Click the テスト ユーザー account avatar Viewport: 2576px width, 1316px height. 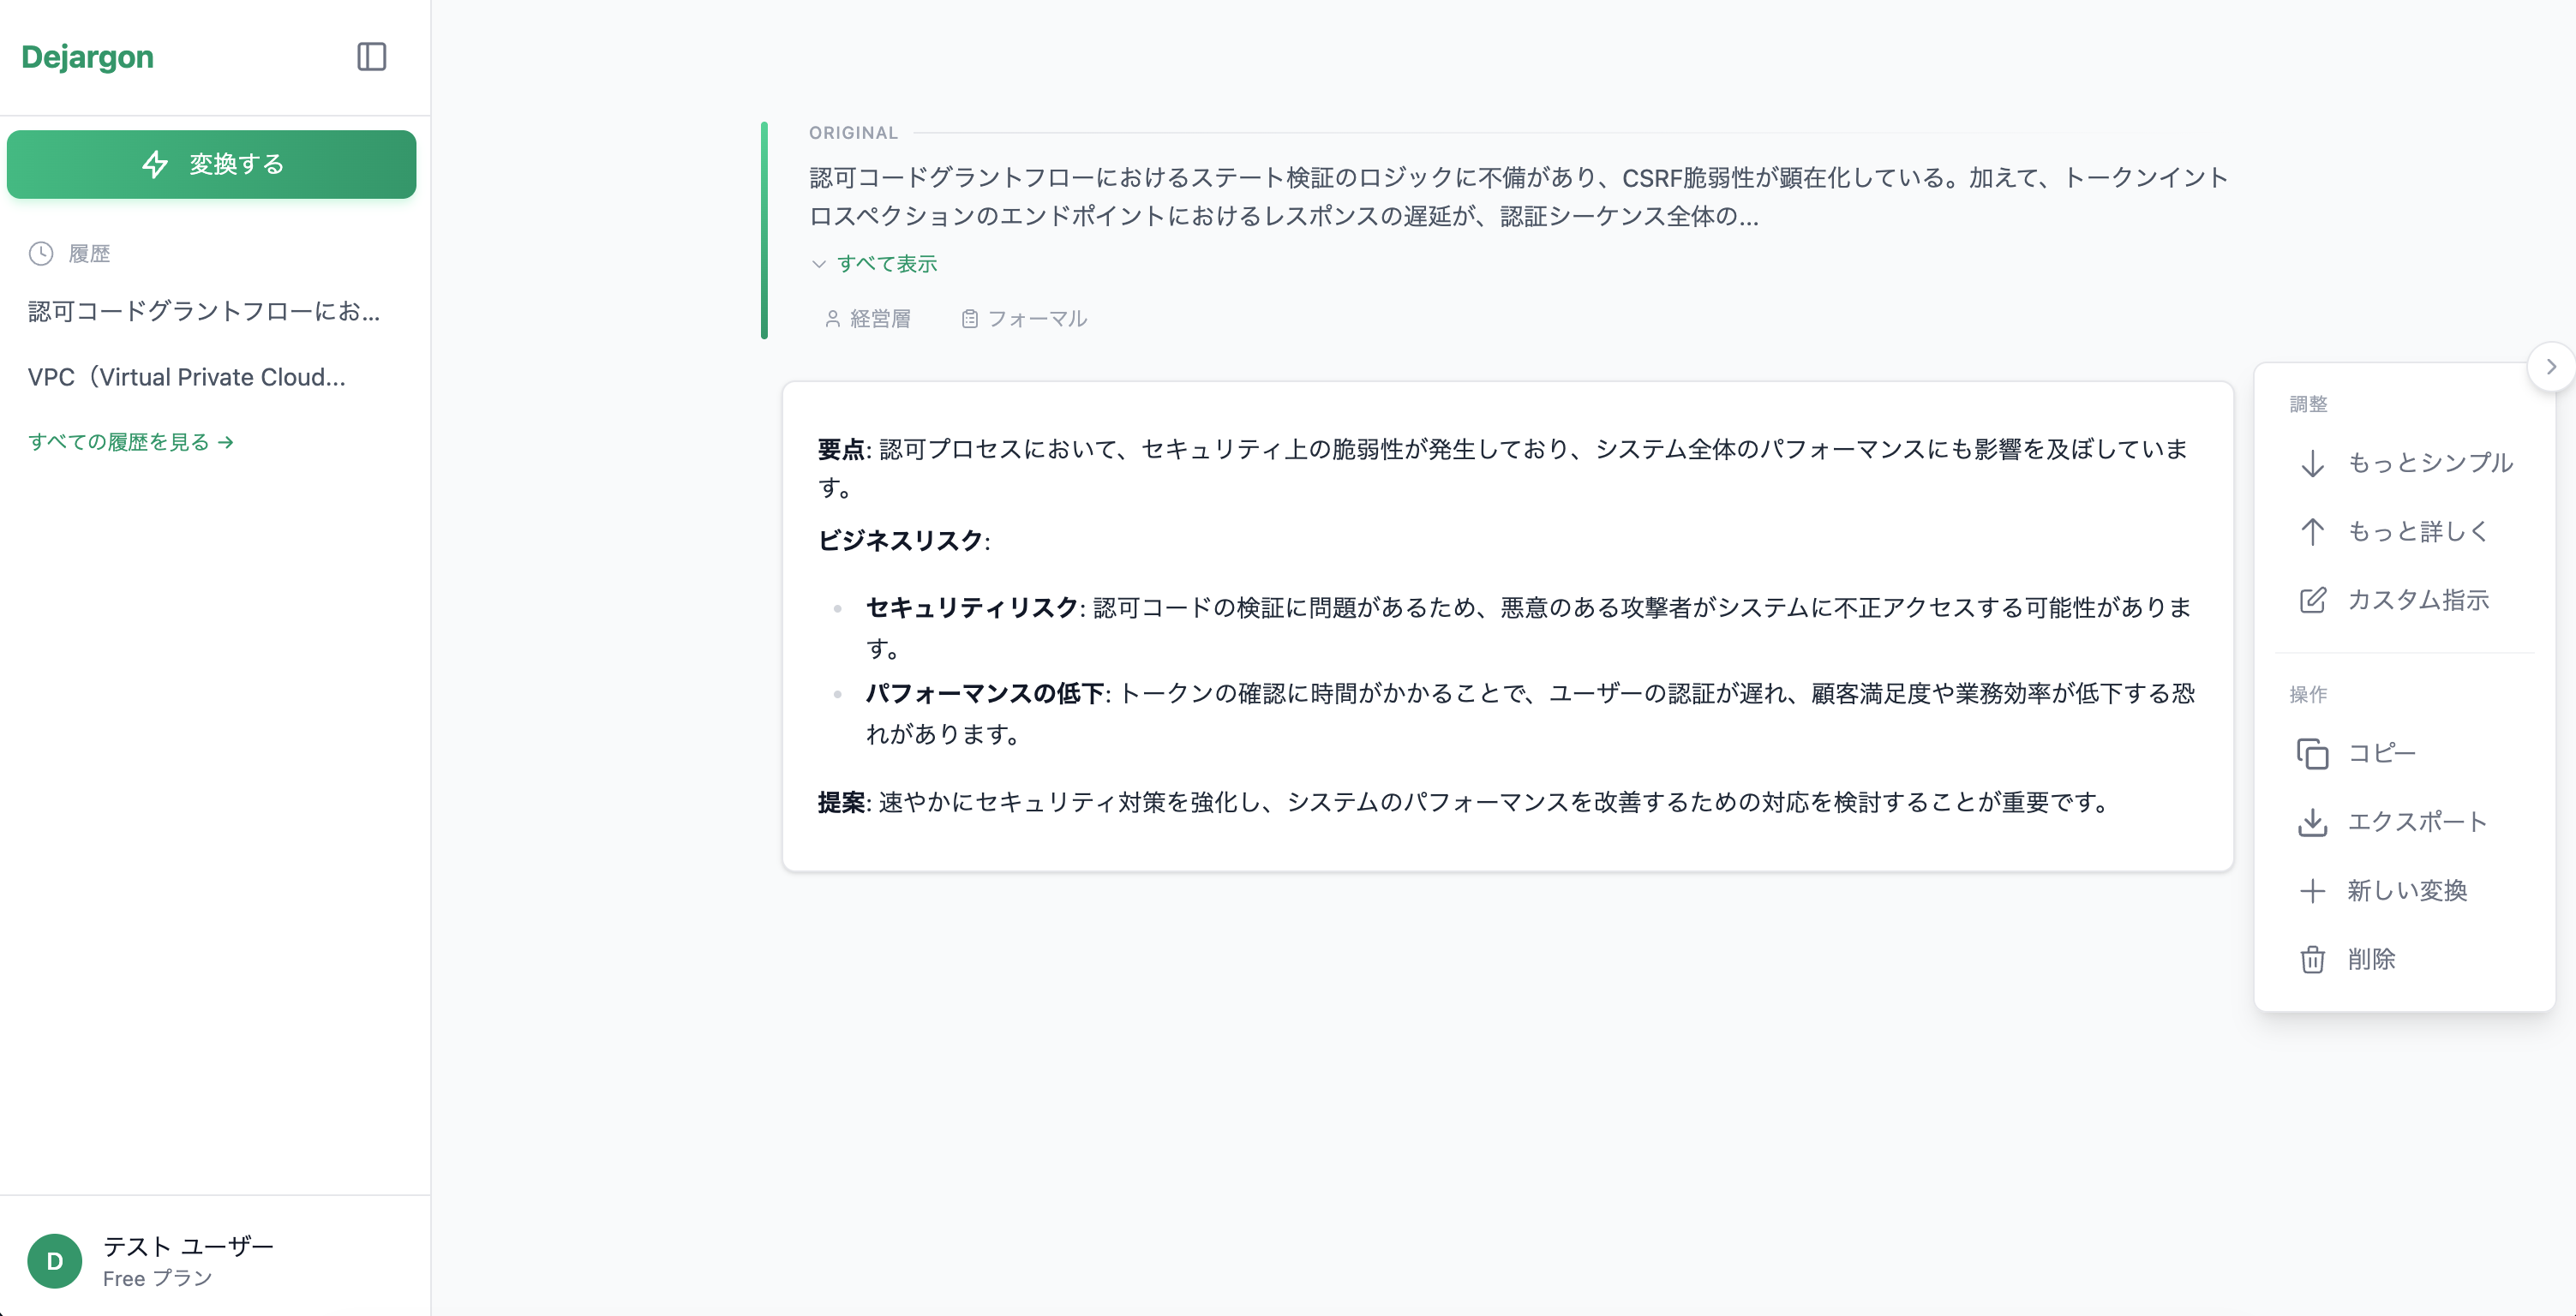point(54,1261)
